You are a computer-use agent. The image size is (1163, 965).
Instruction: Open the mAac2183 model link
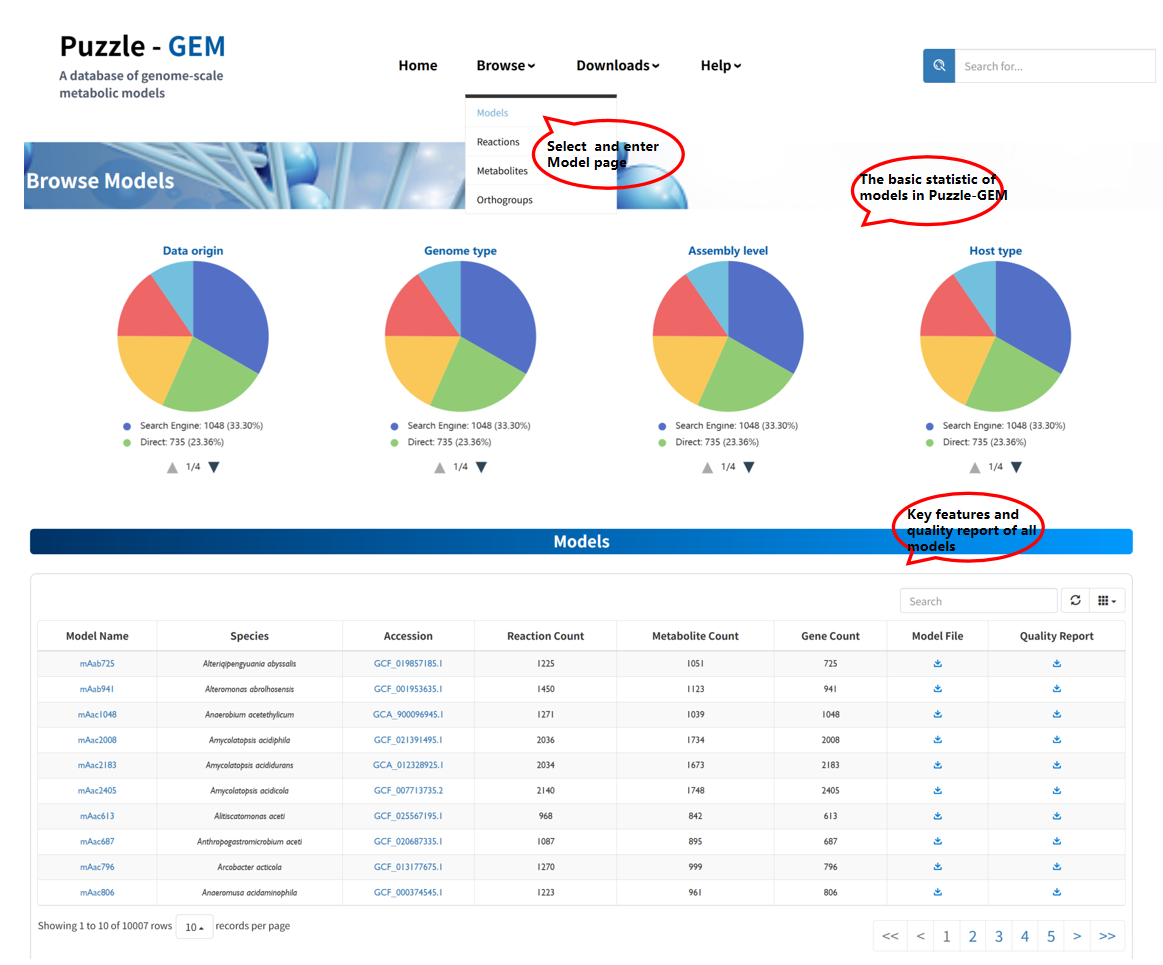pos(97,765)
